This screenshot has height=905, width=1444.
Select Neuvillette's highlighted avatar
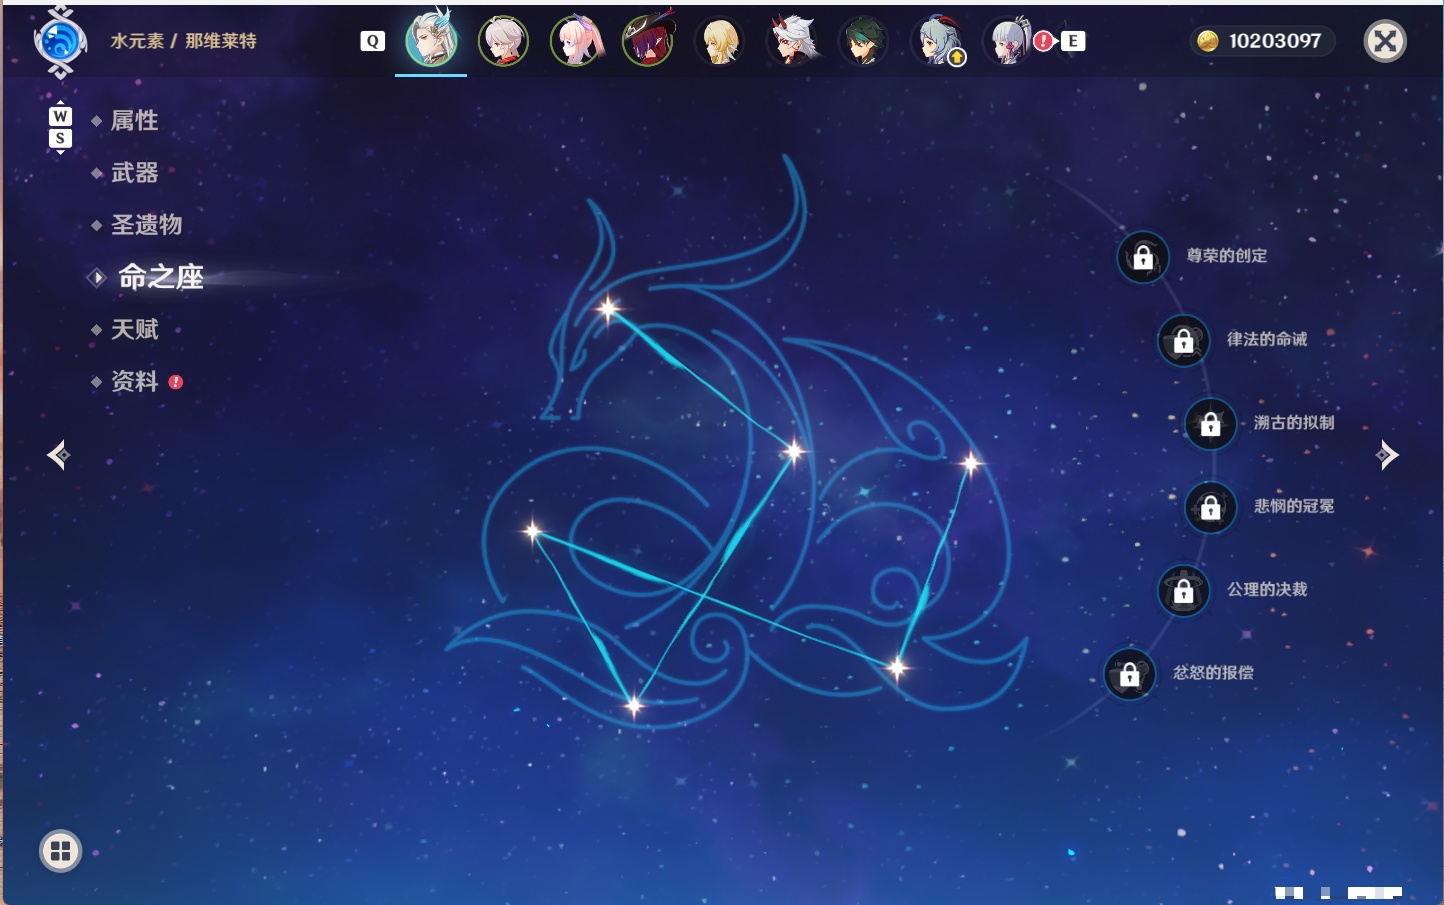tap(432, 40)
